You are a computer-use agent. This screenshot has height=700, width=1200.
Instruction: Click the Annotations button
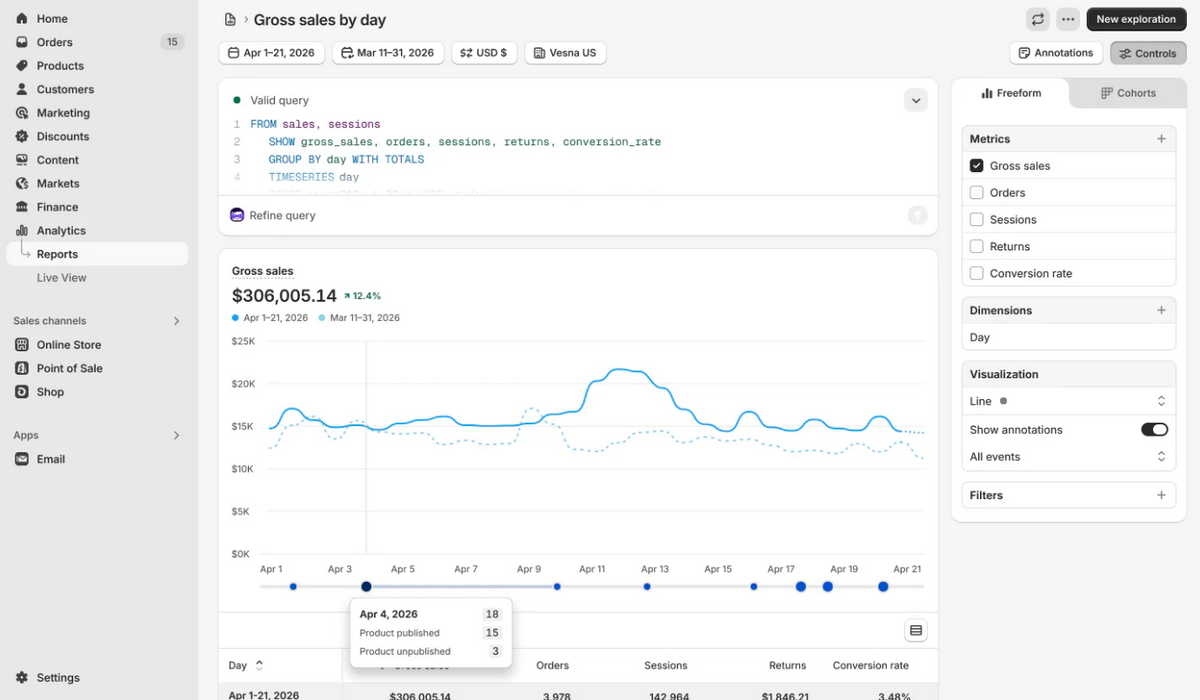click(x=1056, y=53)
